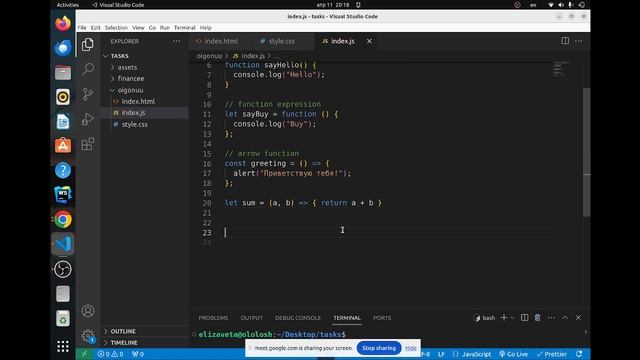Open the Terminal menu
This screenshot has width=640, height=360.
pos(184,28)
